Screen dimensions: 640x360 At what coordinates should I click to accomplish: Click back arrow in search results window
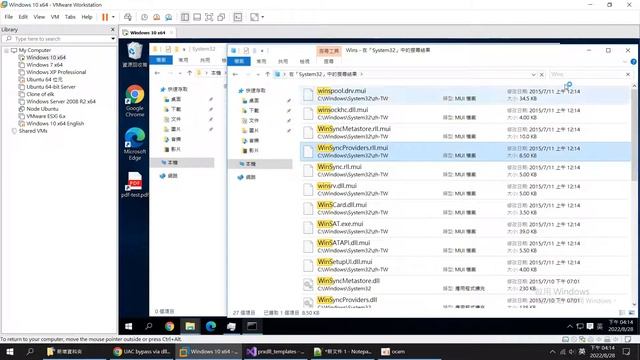point(235,74)
